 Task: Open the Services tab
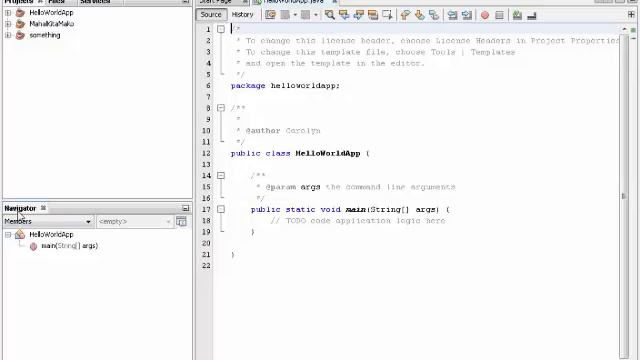(x=95, y=2)
